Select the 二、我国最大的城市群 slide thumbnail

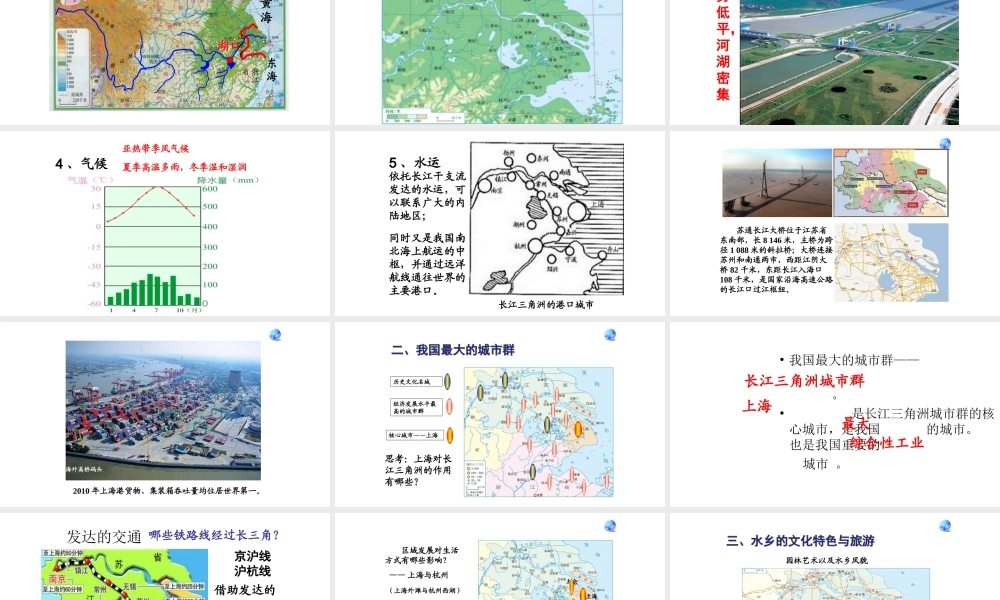pos(500,414)
